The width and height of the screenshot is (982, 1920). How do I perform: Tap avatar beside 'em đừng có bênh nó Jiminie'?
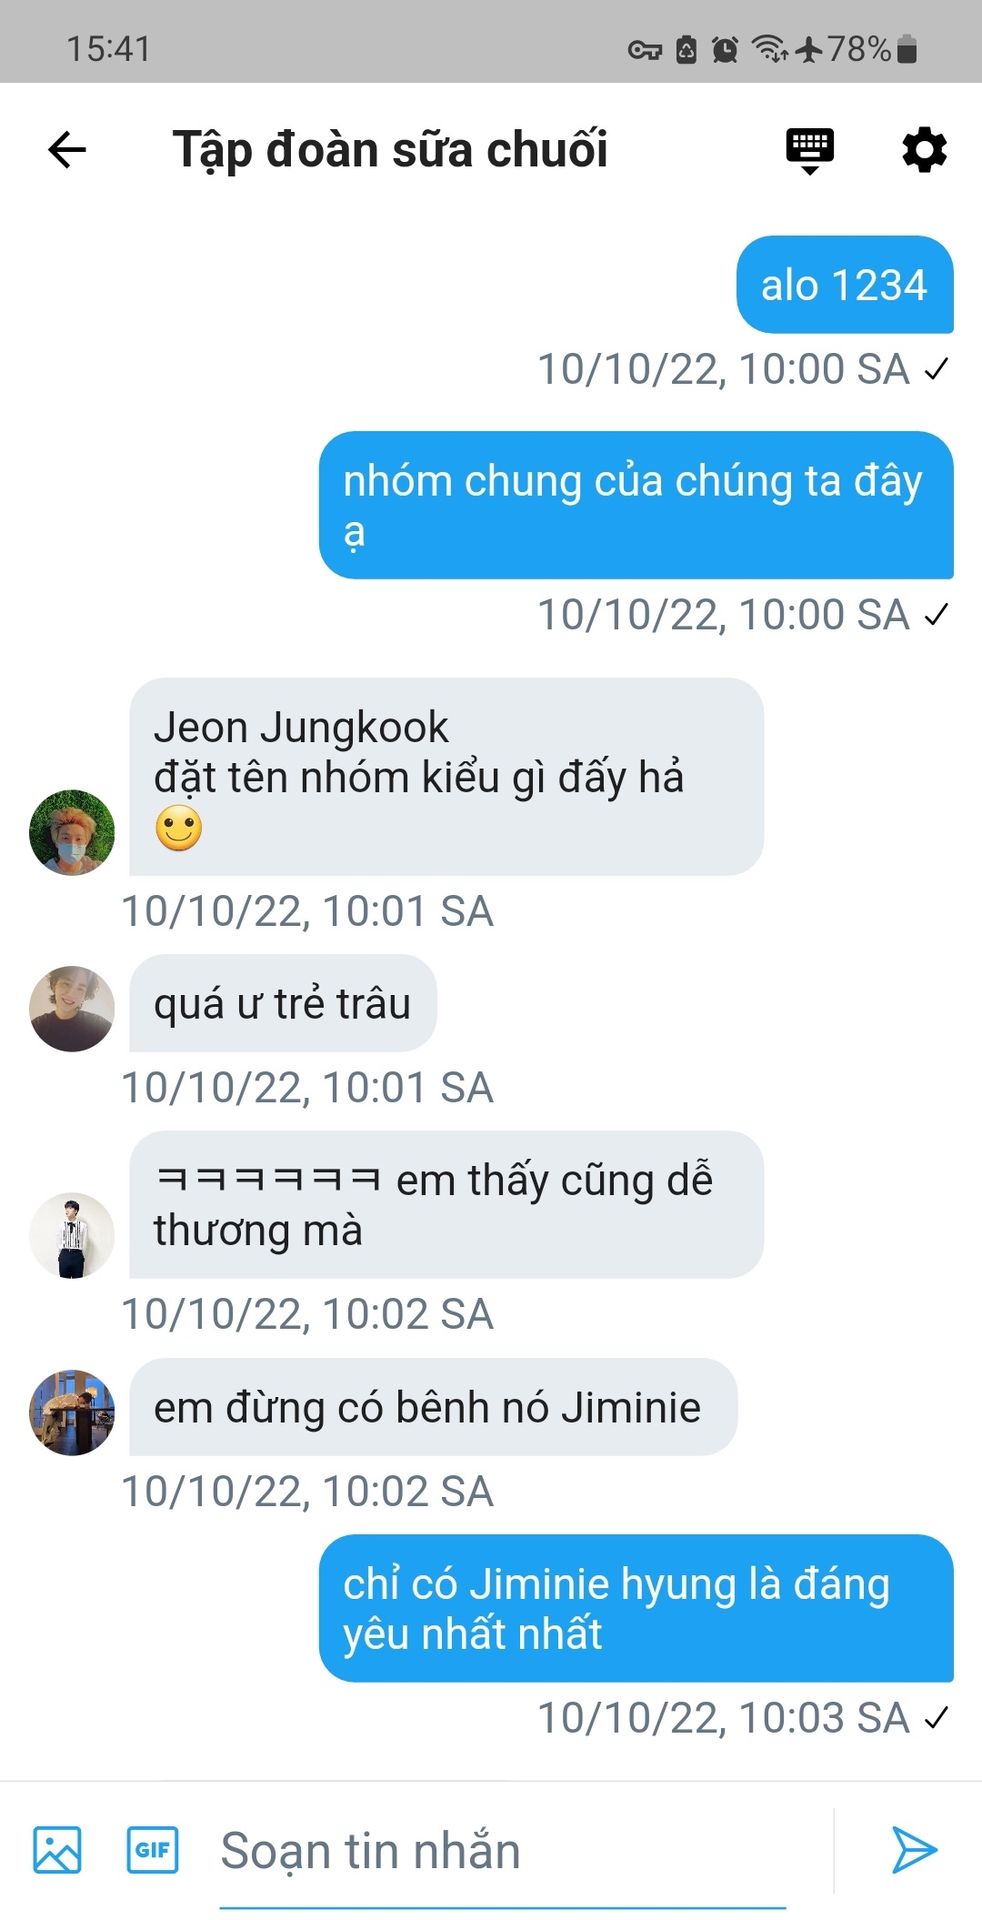[x=72, y=1412]
